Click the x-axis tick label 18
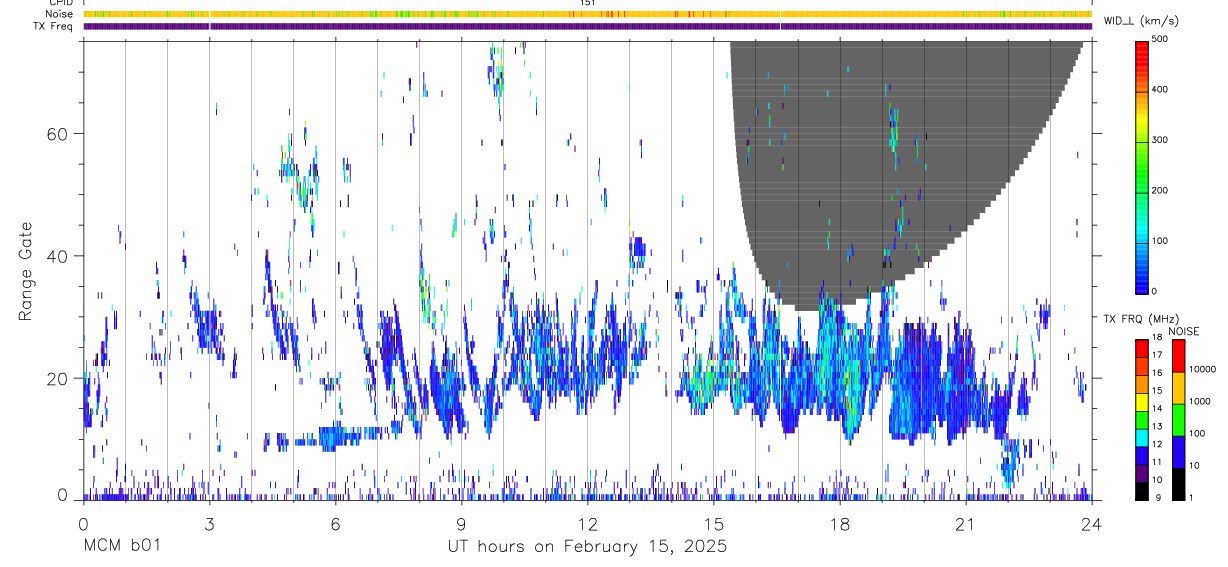 pos(839,524)
